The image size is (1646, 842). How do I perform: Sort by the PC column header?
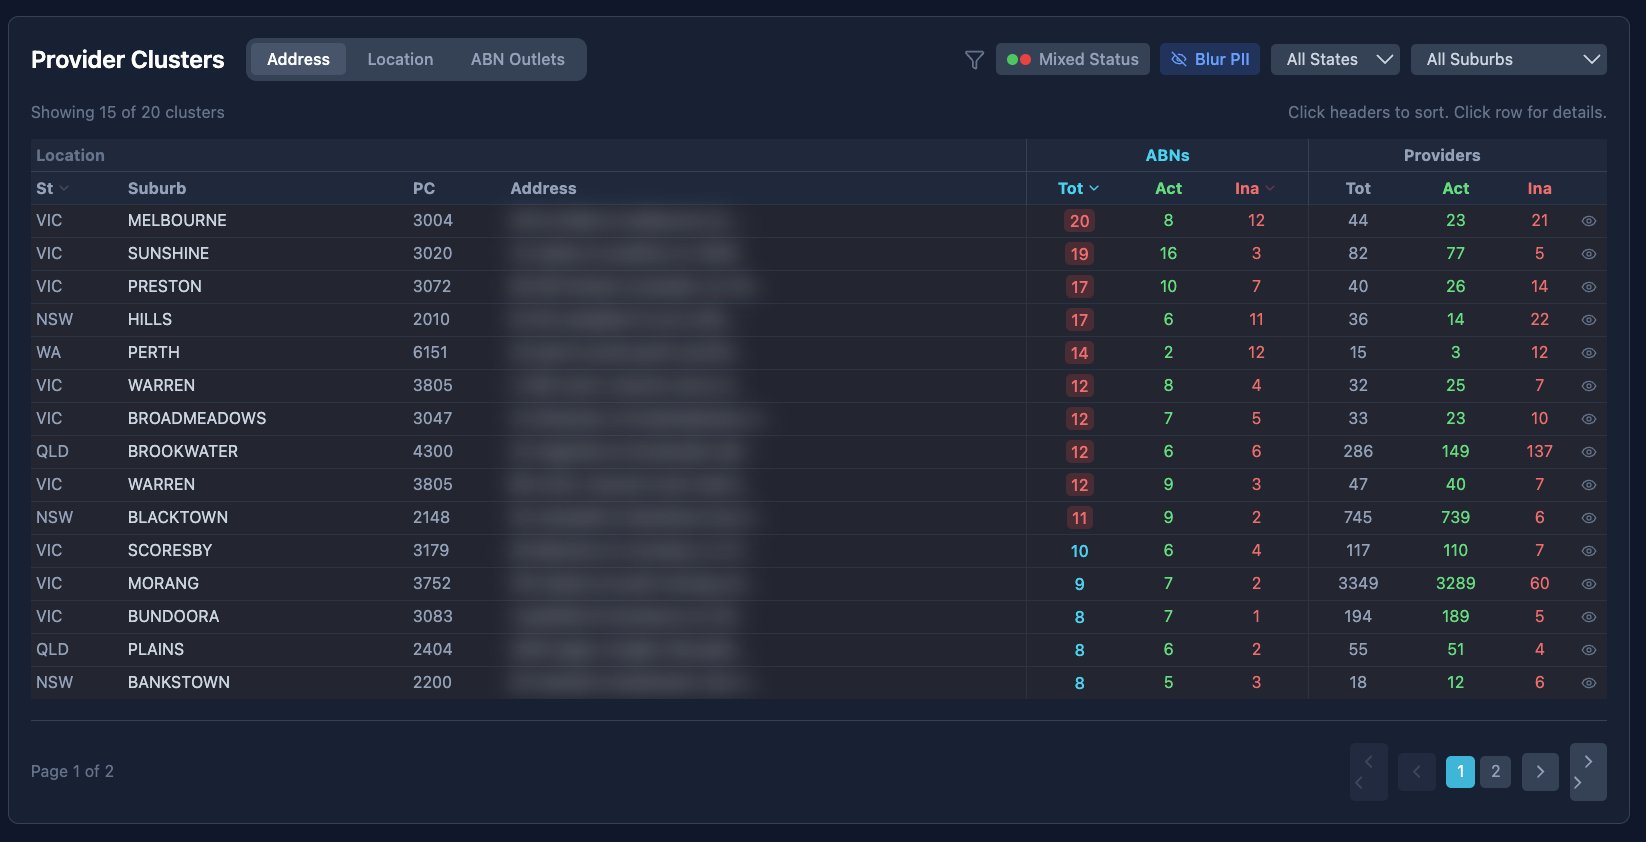point(424,188)
